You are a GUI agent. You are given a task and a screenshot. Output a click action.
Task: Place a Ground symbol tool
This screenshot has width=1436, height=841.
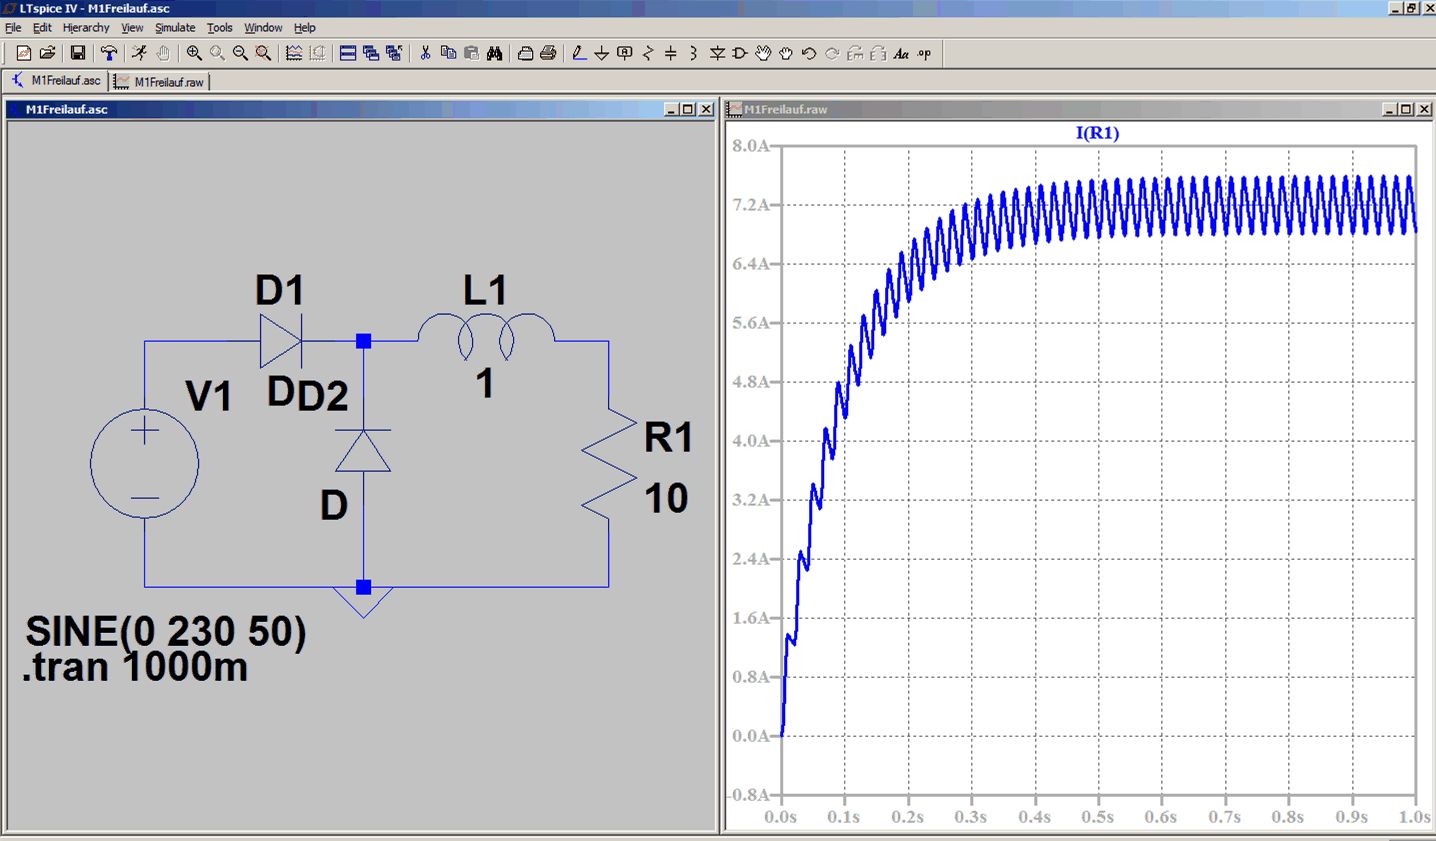pos(601,53)
